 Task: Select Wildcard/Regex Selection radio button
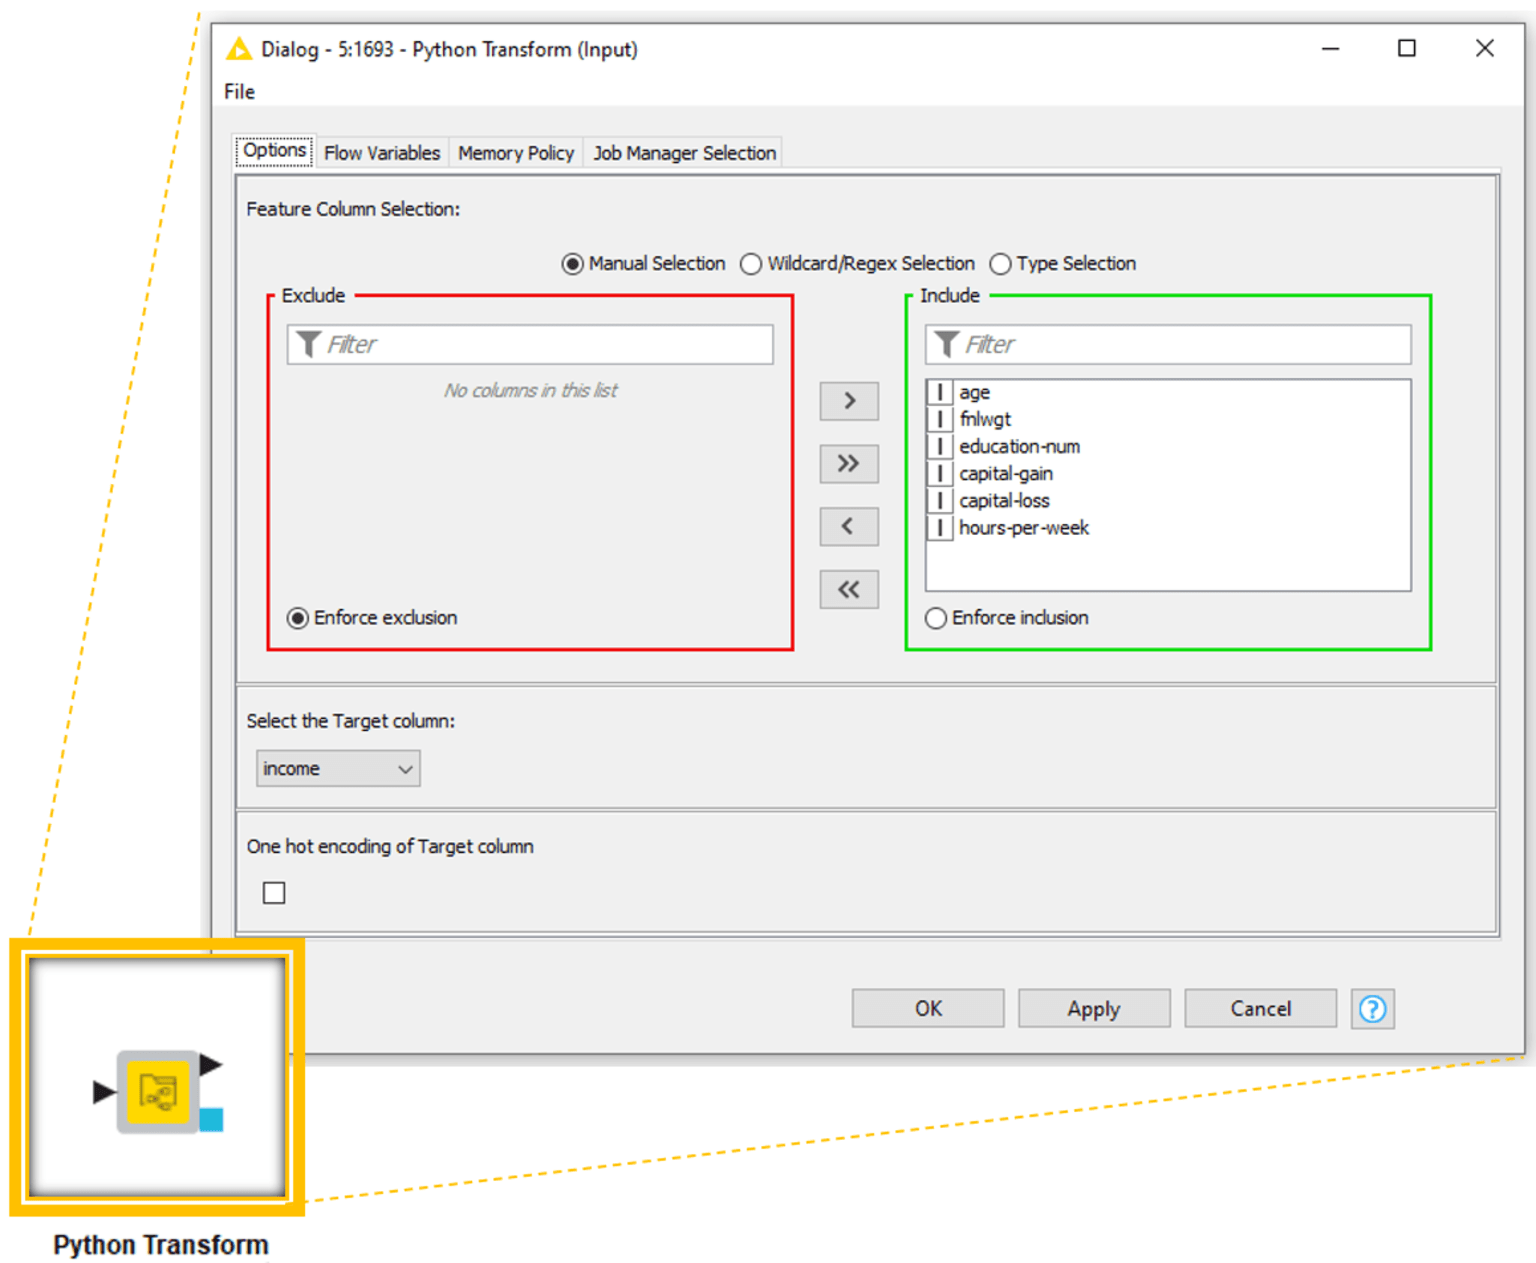pos(751,264)
